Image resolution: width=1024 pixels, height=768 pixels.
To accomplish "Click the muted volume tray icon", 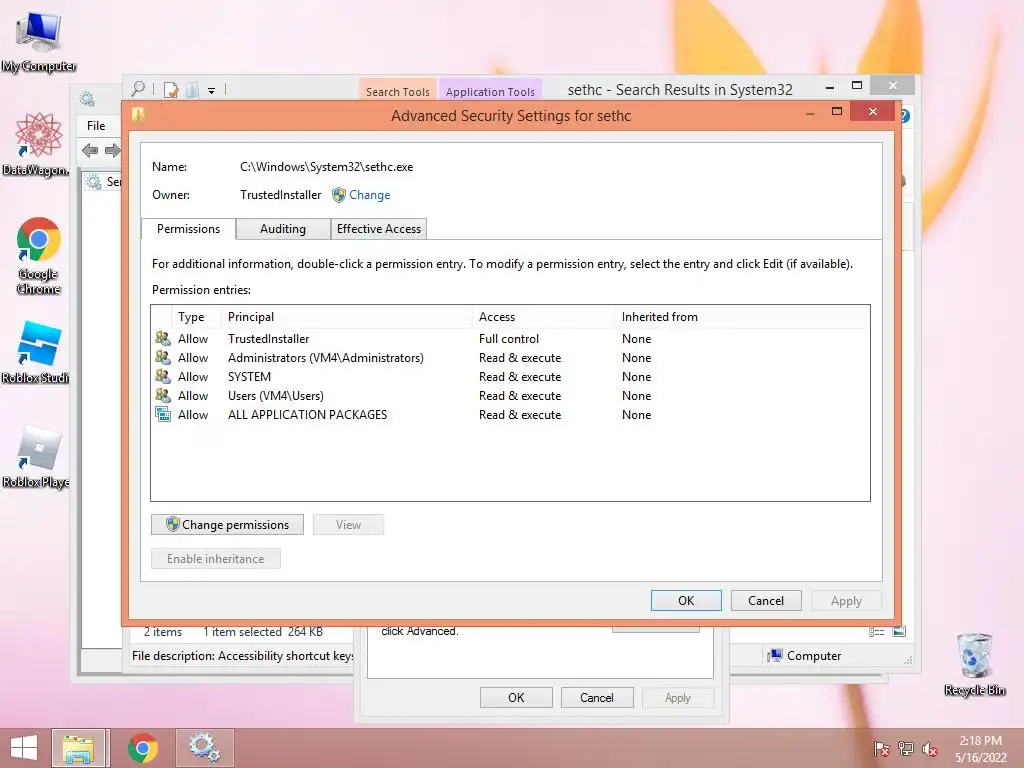I will coord(930,749).
